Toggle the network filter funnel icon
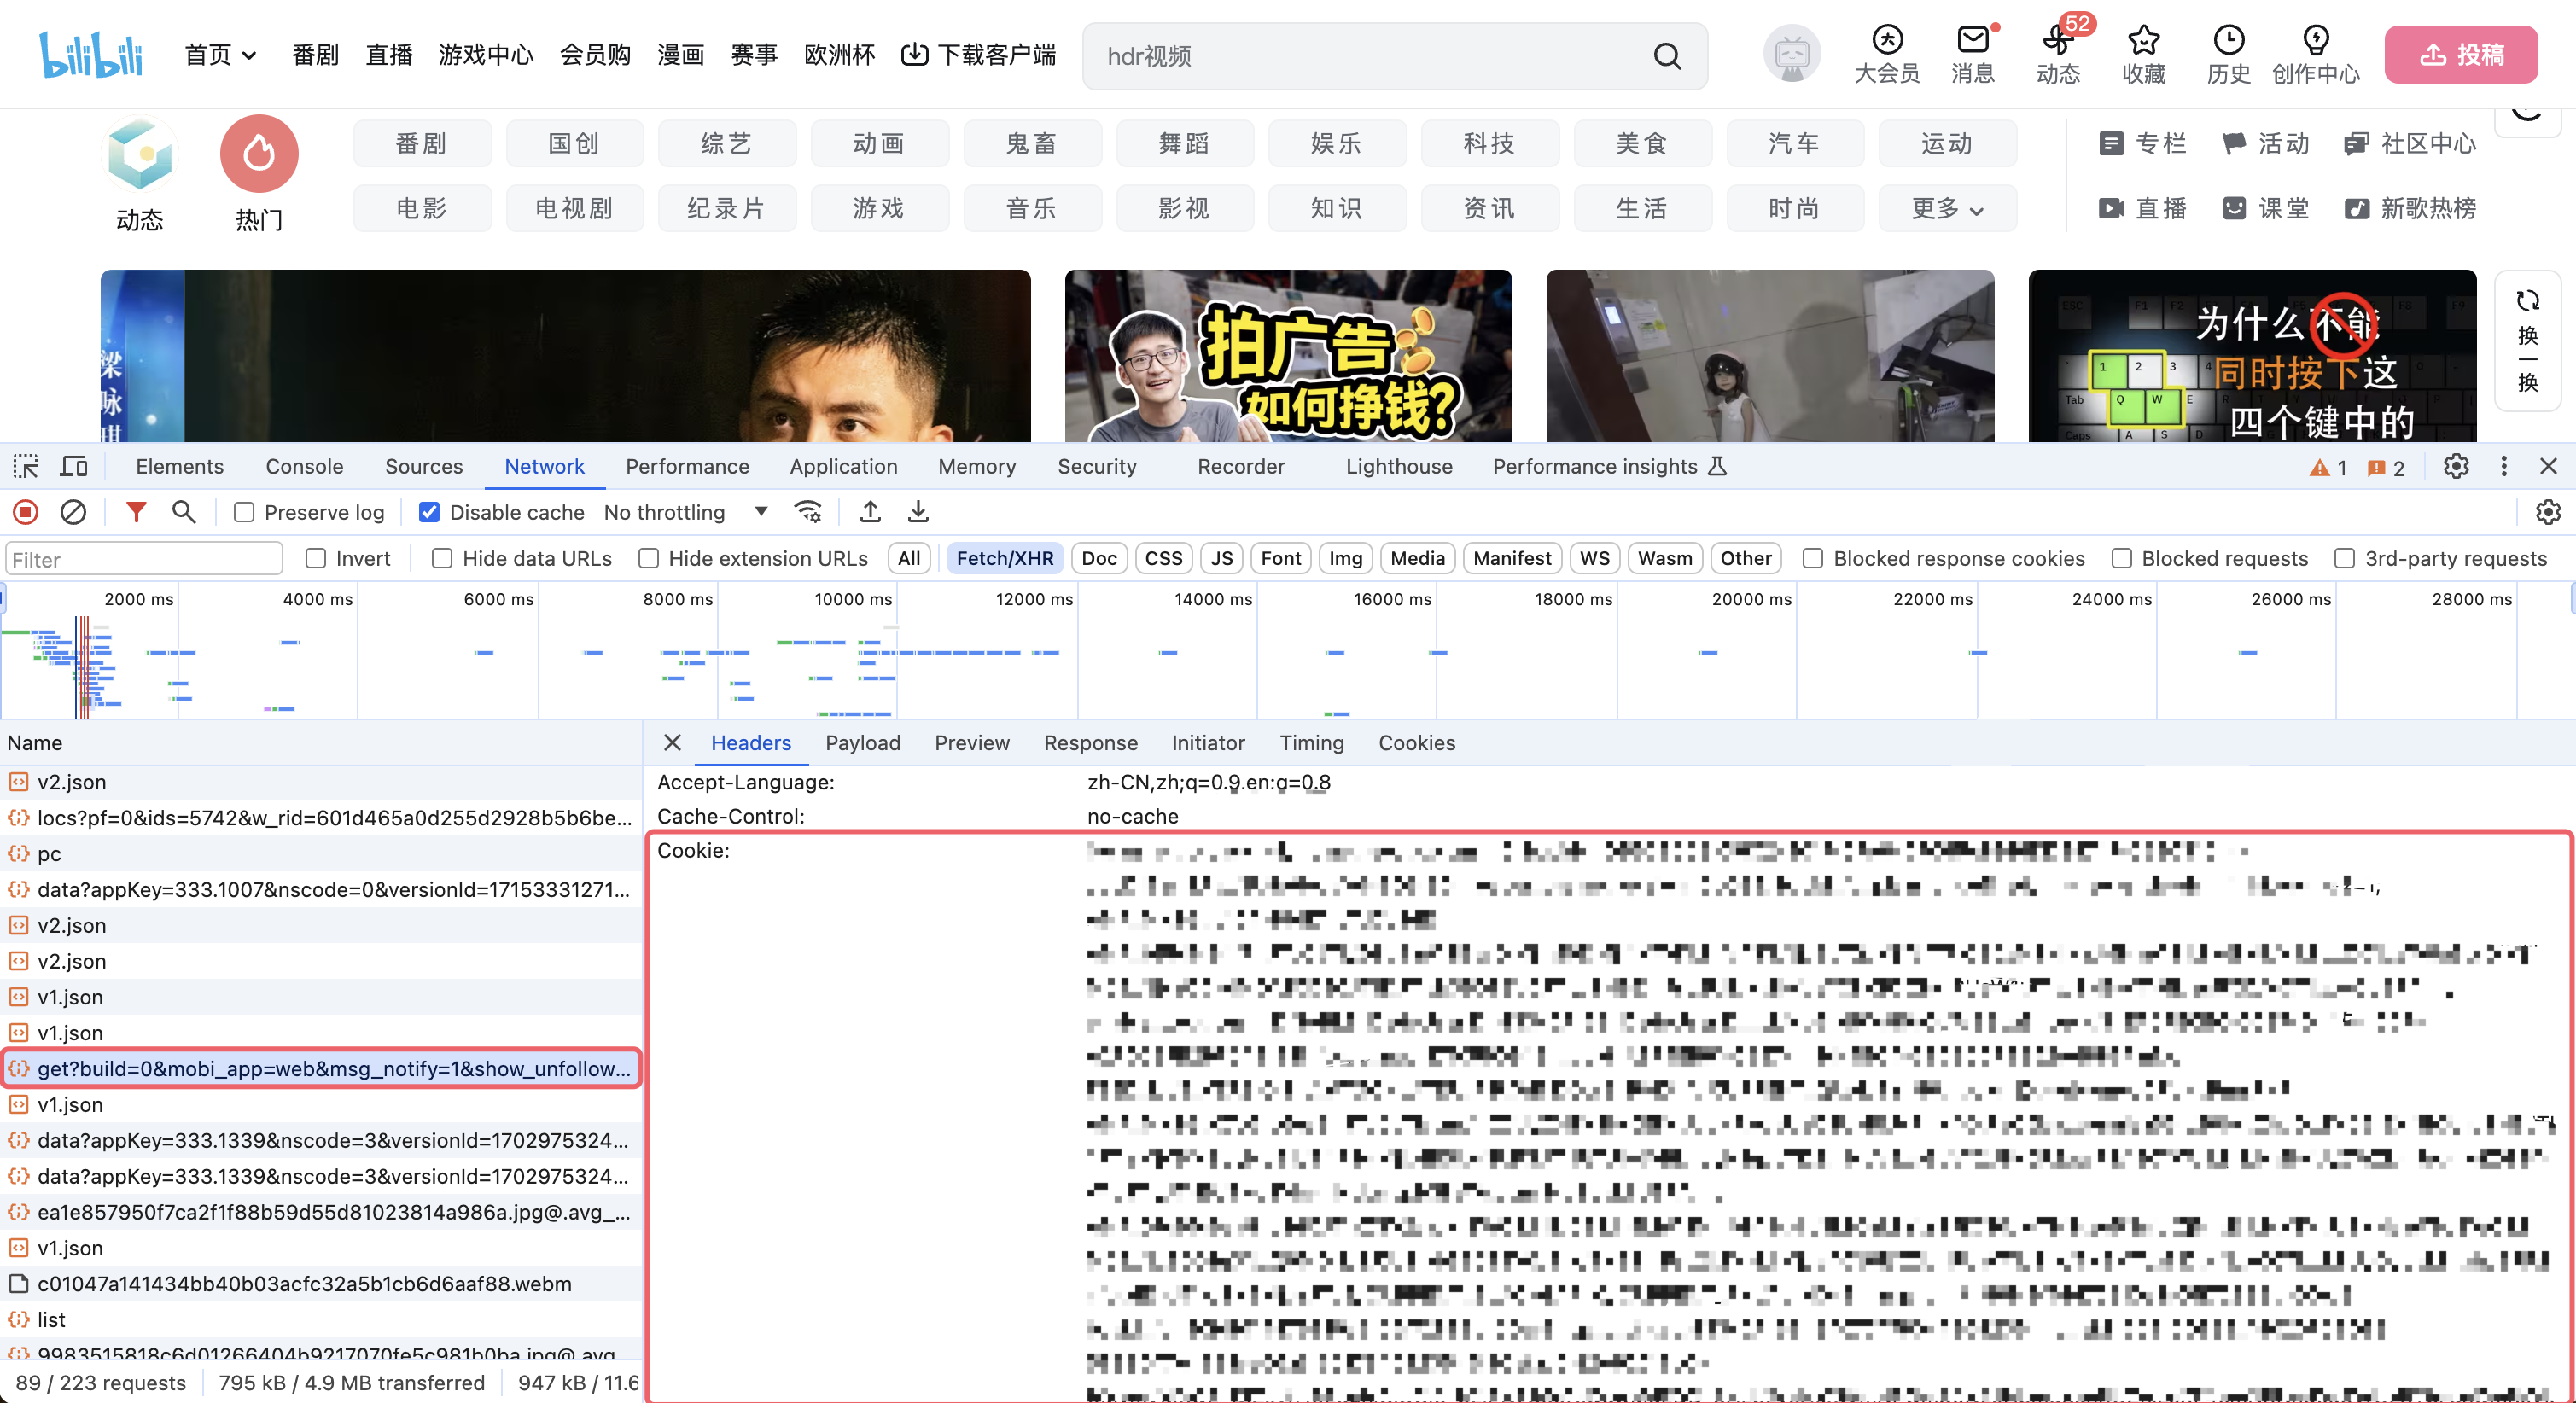The height and width of the screenshot is (1403, 2576). tap(136, 512)
